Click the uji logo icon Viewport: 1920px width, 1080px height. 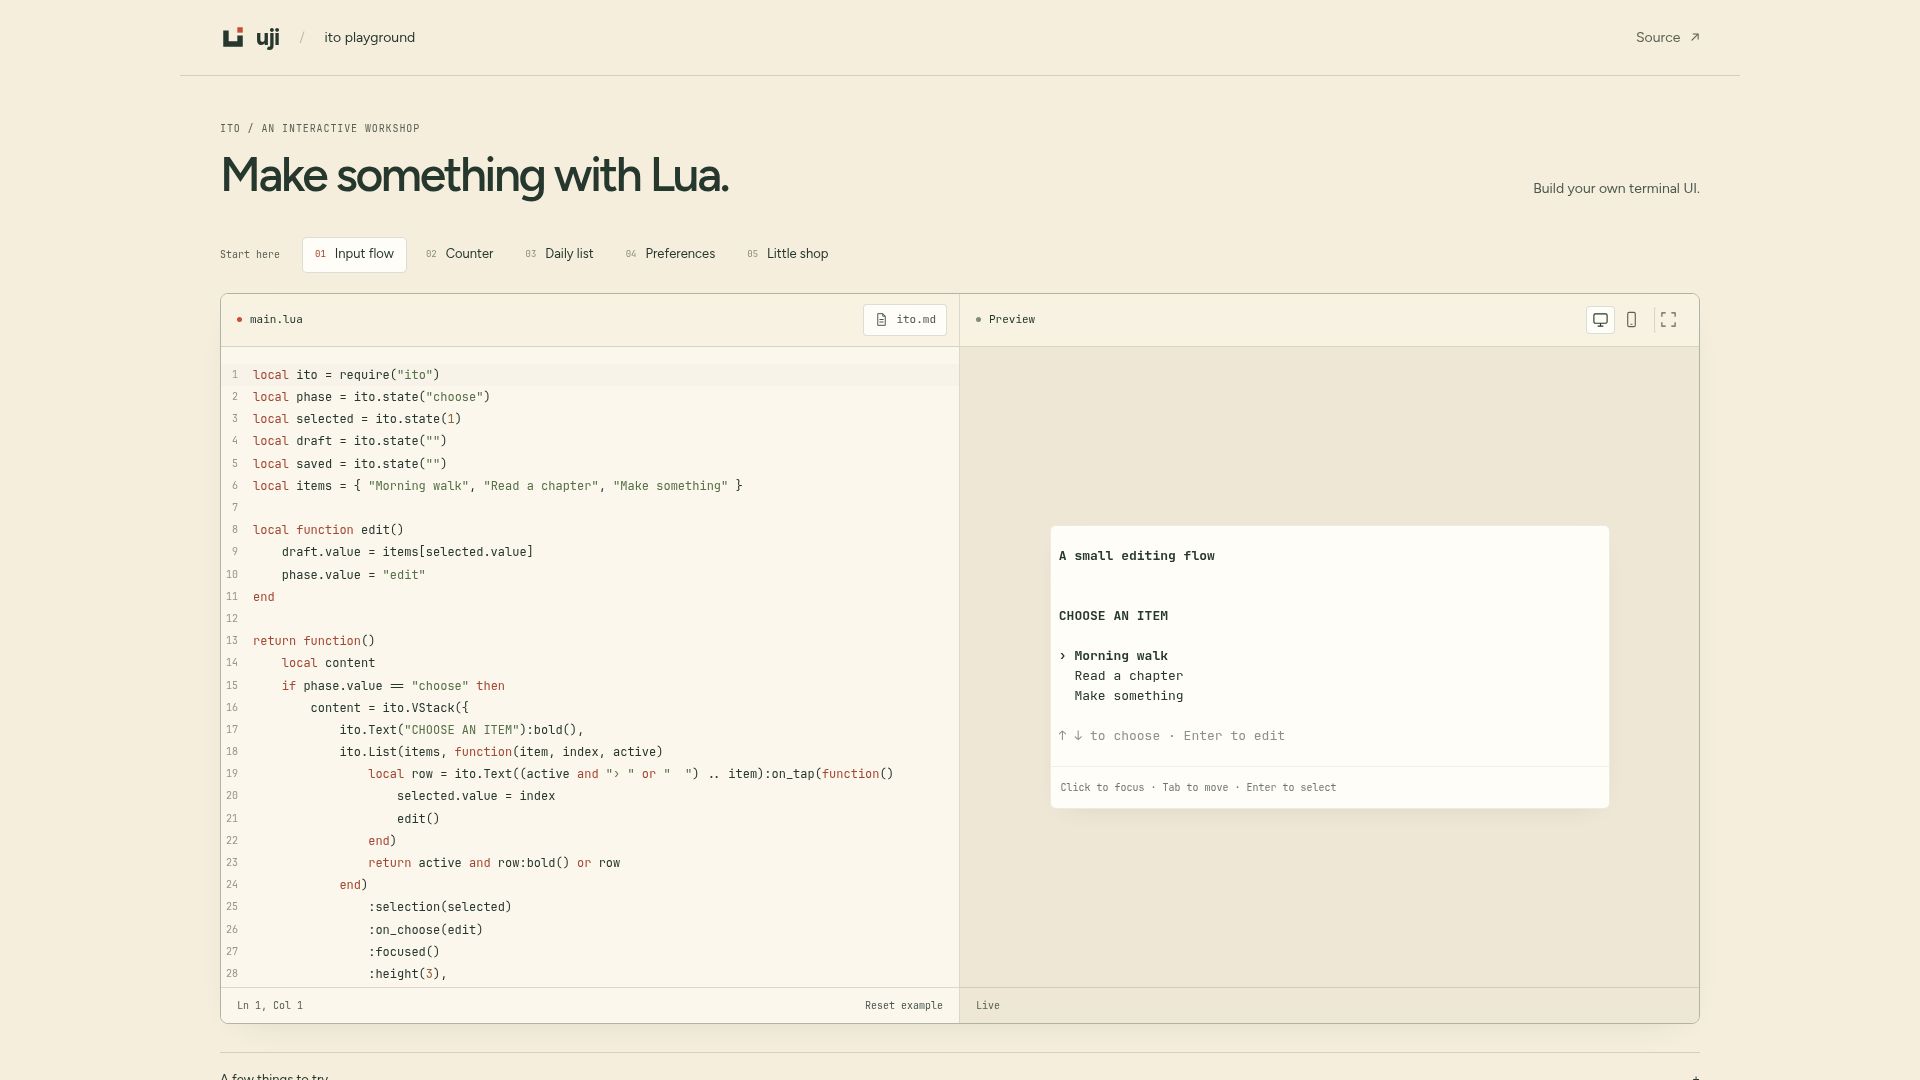[x=233, y=38]
